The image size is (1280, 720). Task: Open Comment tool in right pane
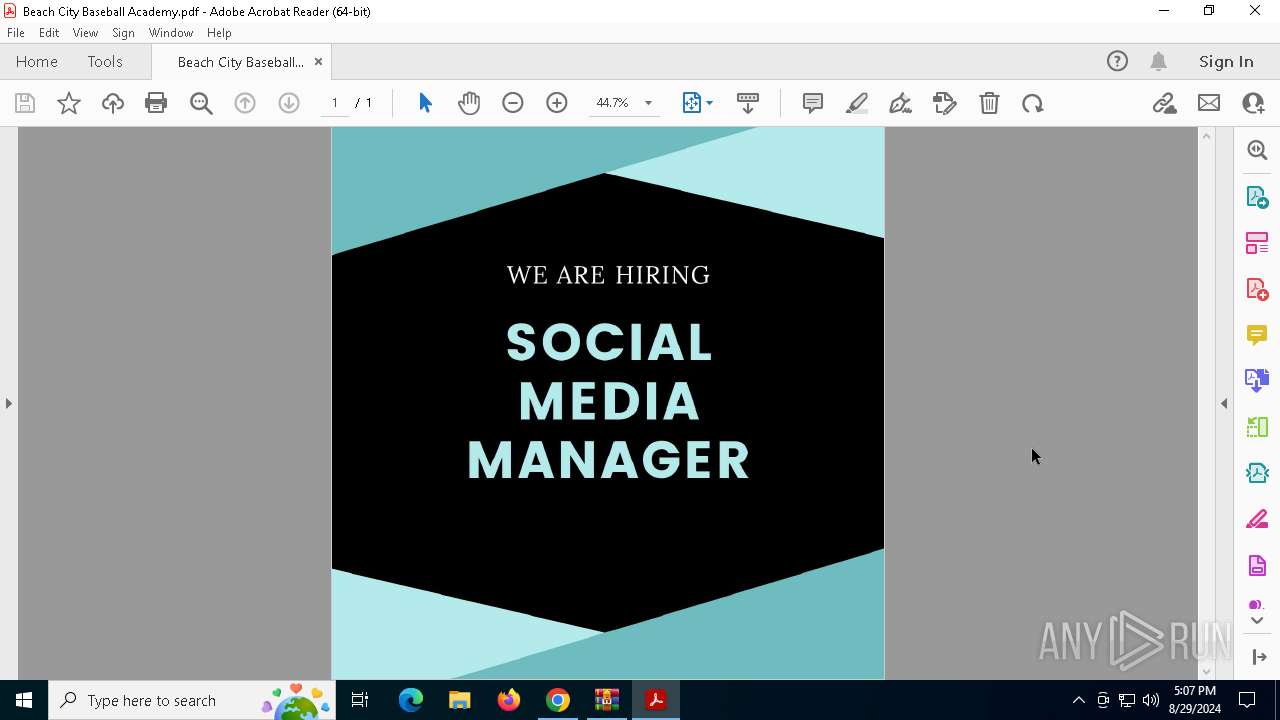click(x=1257, y=335)
